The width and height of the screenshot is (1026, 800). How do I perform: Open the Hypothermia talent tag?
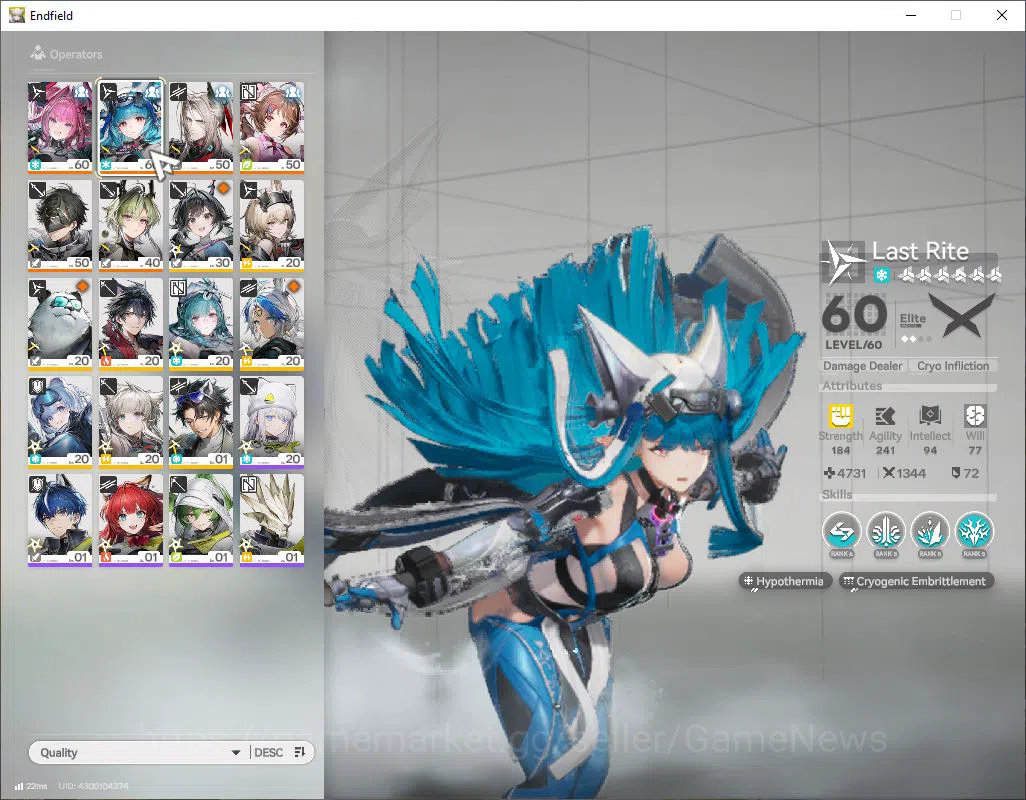click(785, 581)
